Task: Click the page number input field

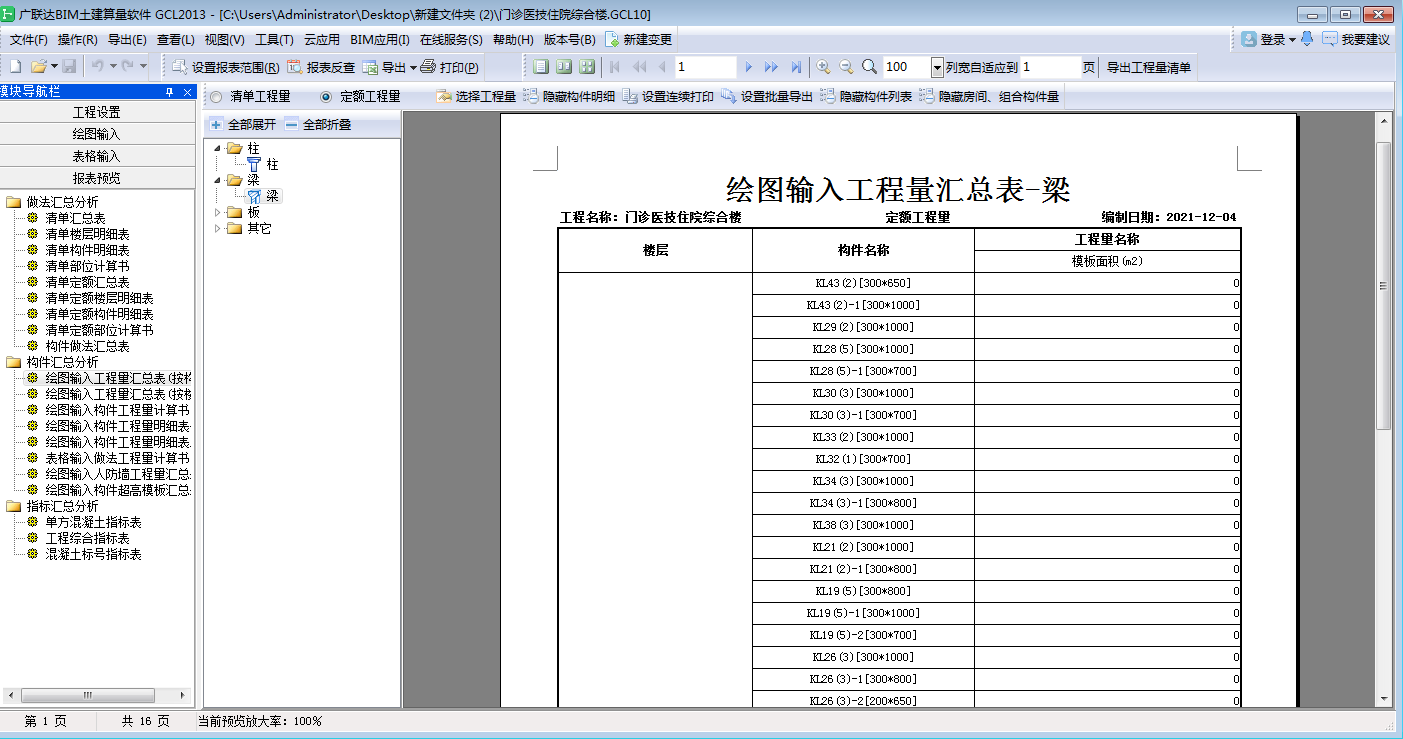Action: tap(706, 67)
